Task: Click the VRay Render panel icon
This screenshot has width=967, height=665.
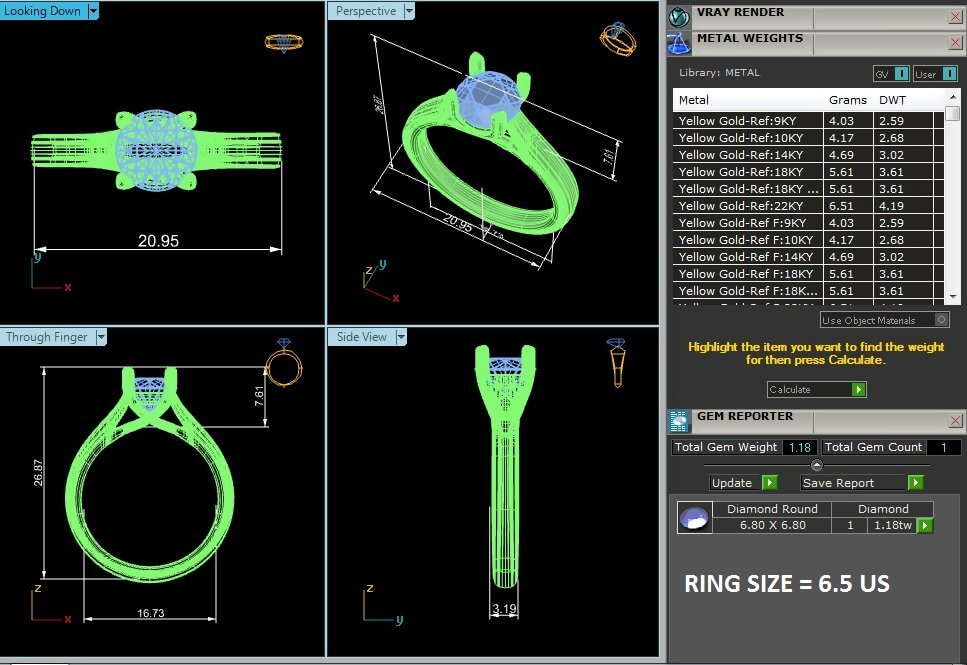Action: click(680, 17)
